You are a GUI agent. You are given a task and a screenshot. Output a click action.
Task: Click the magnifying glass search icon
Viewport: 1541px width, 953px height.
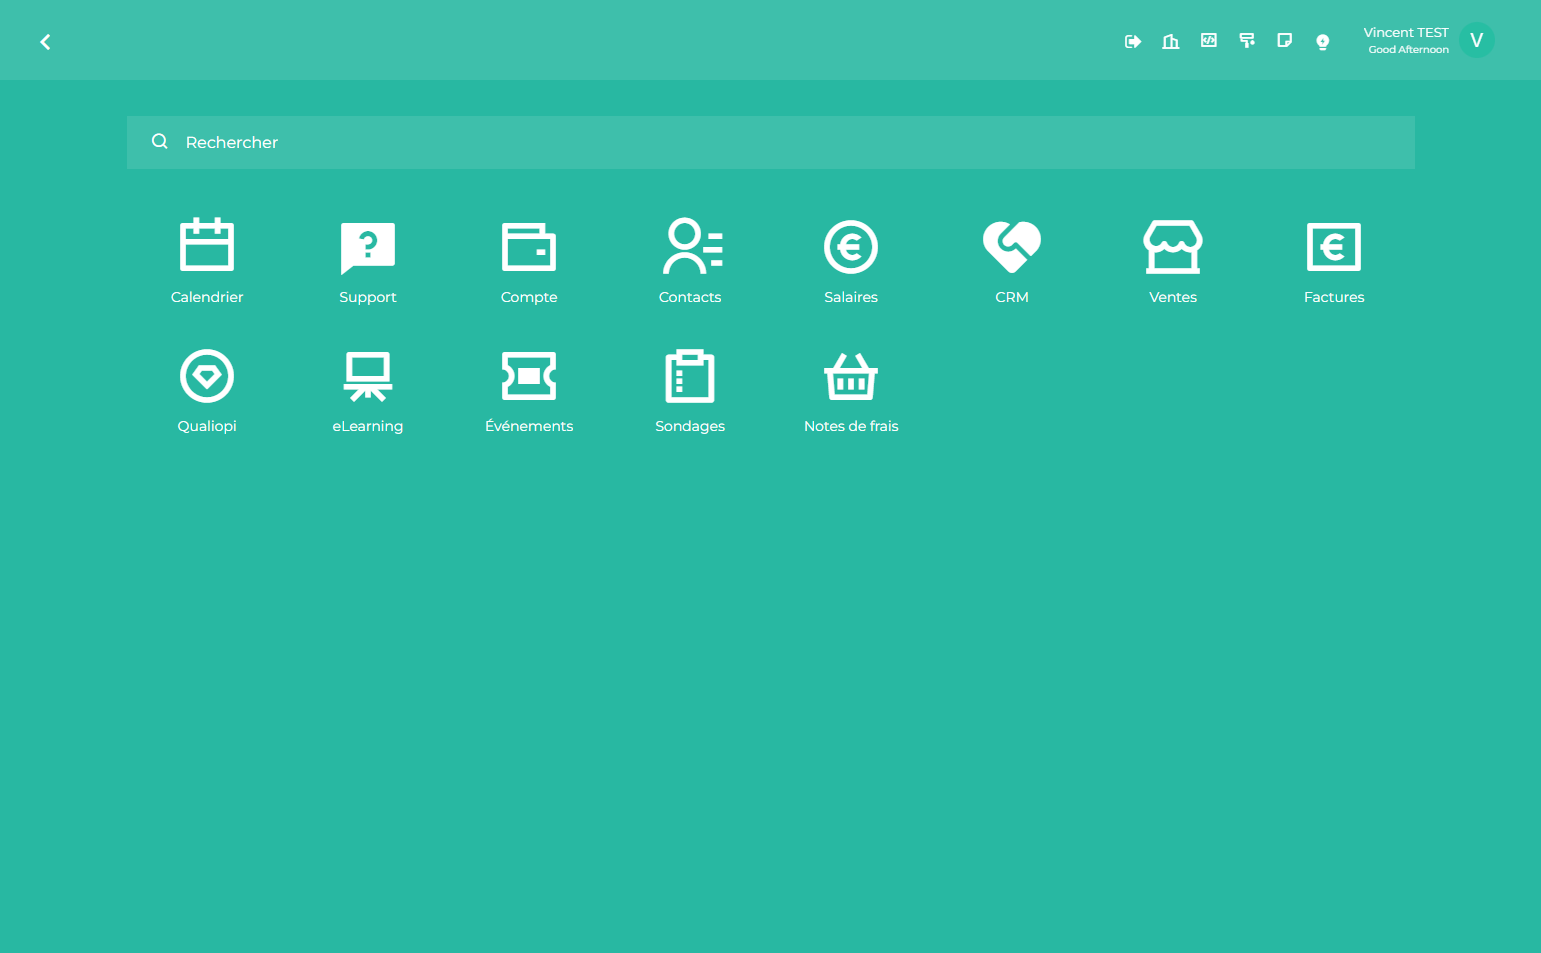(x=160, y=142)
